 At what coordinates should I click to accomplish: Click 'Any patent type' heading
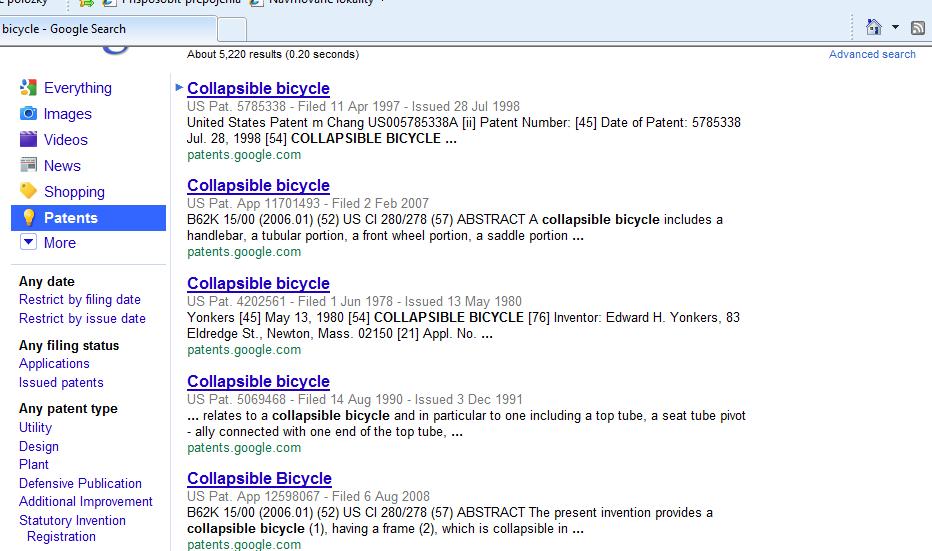pos(68,409)
